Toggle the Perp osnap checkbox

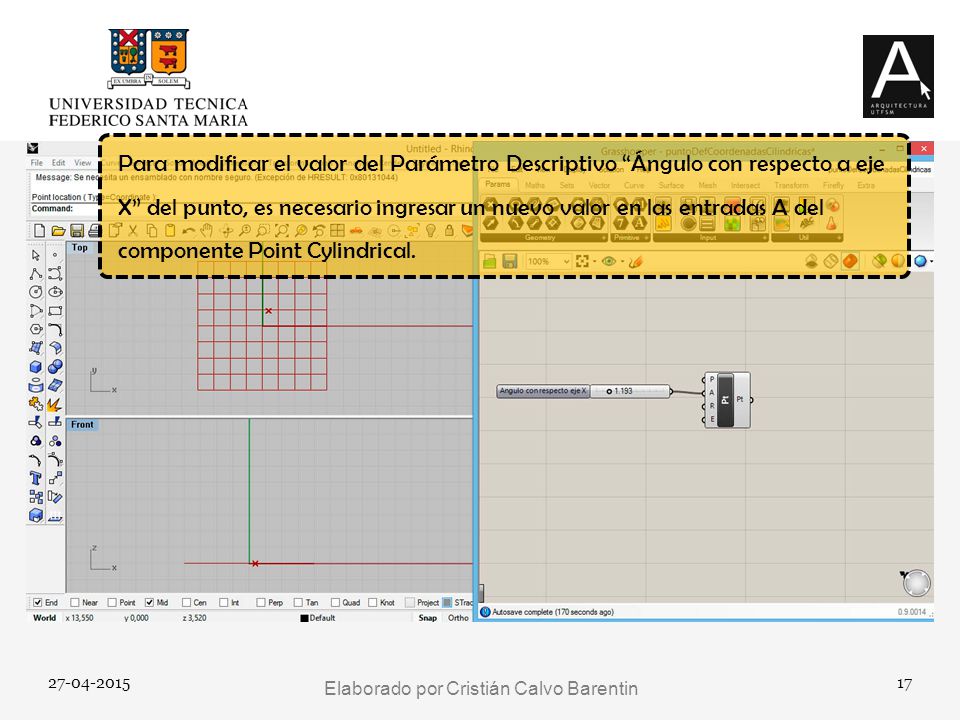tap(261, 602)
